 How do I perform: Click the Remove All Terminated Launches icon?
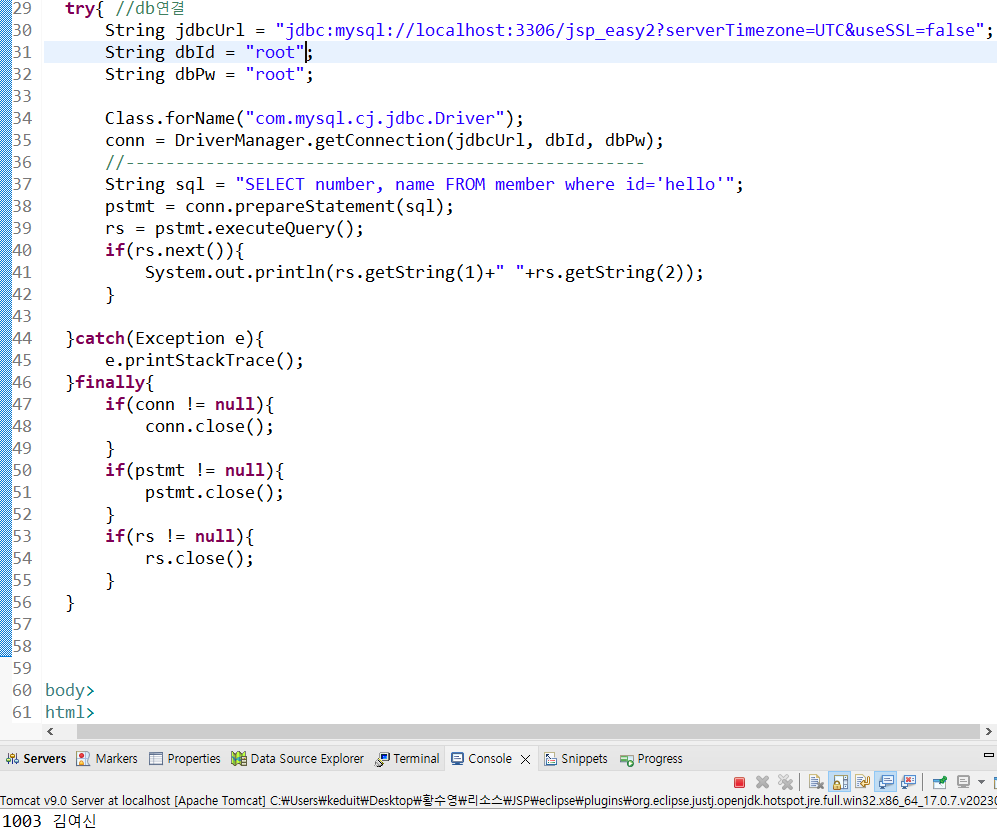coord(785,782)
